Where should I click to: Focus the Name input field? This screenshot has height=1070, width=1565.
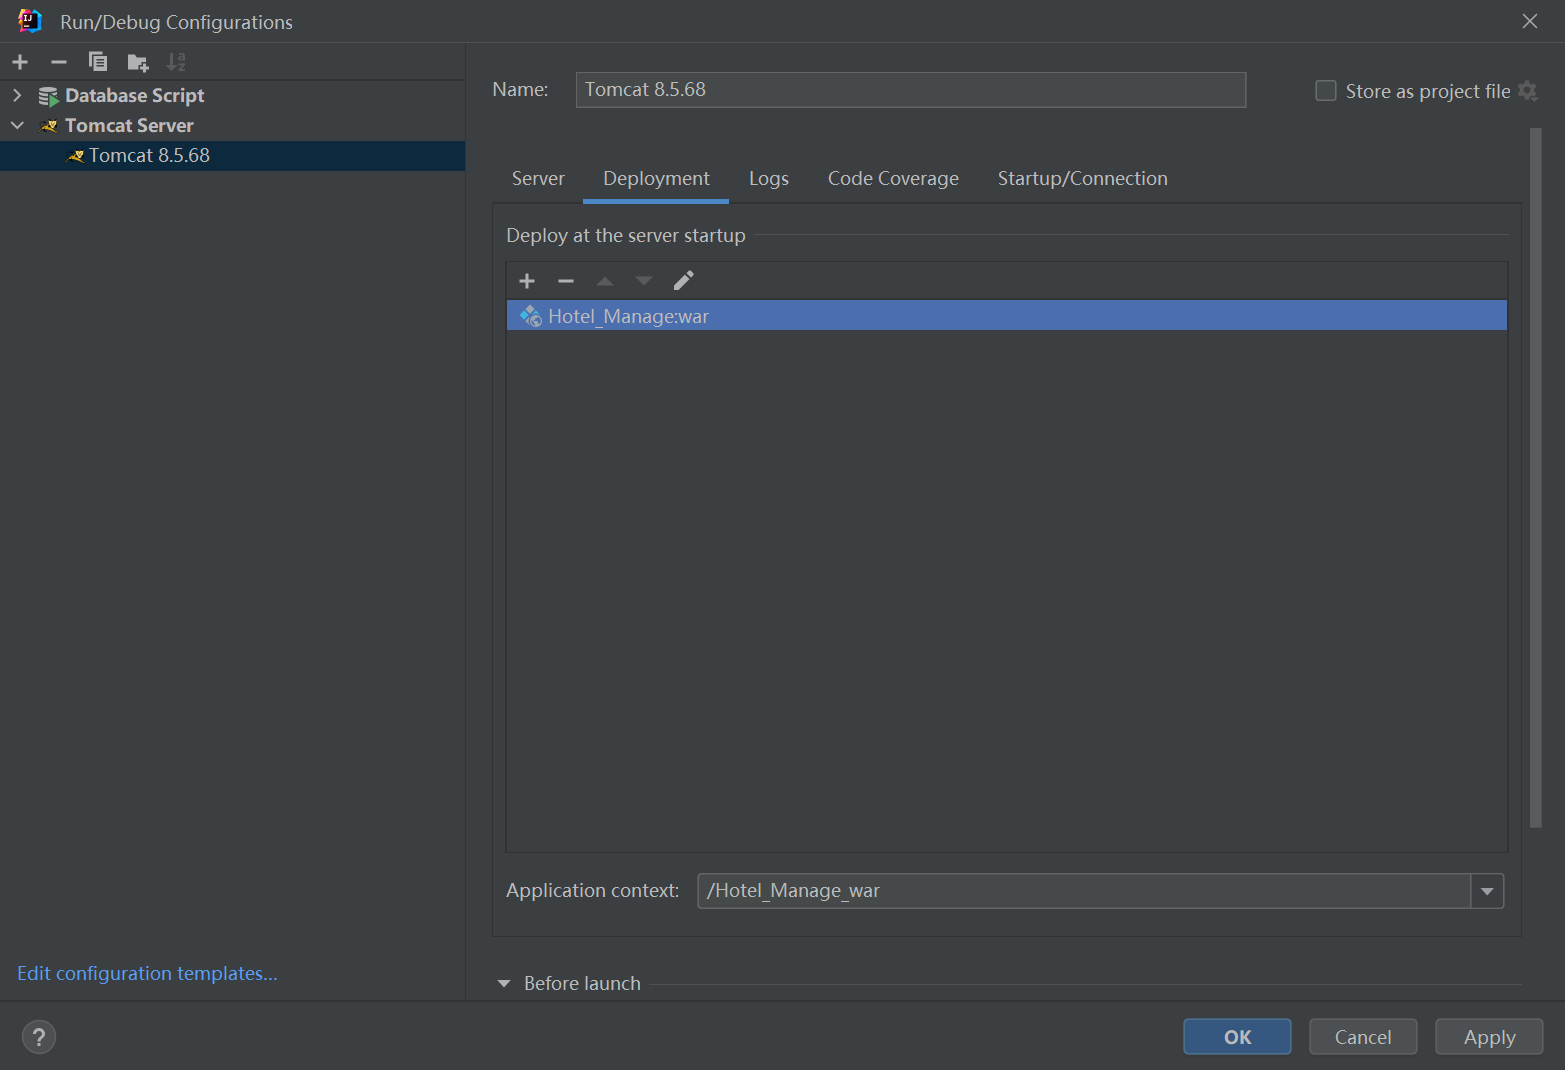pyautogui.click(x=910, y=90)
